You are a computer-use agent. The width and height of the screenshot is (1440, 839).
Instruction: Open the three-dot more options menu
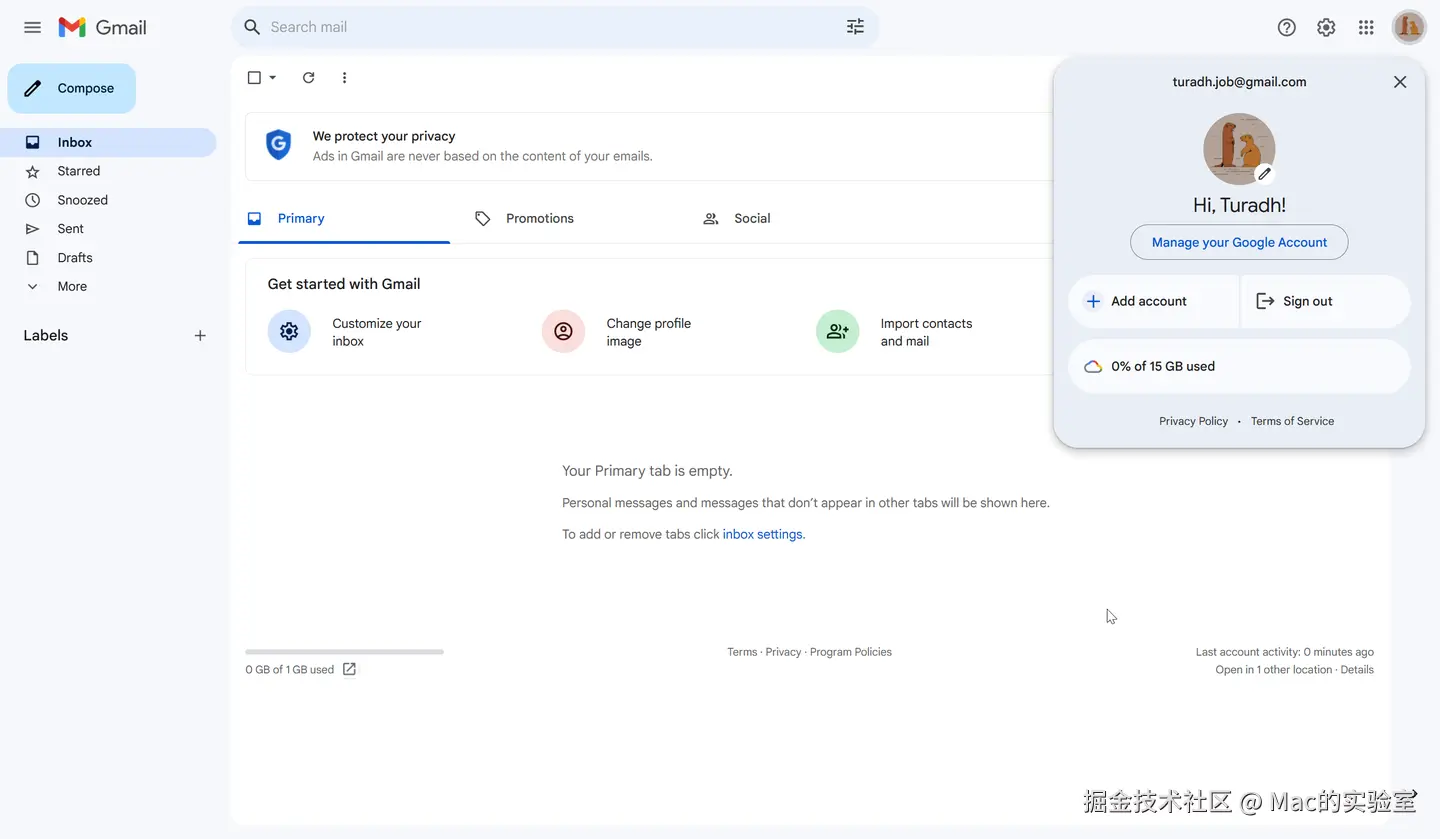coord(345,78)
